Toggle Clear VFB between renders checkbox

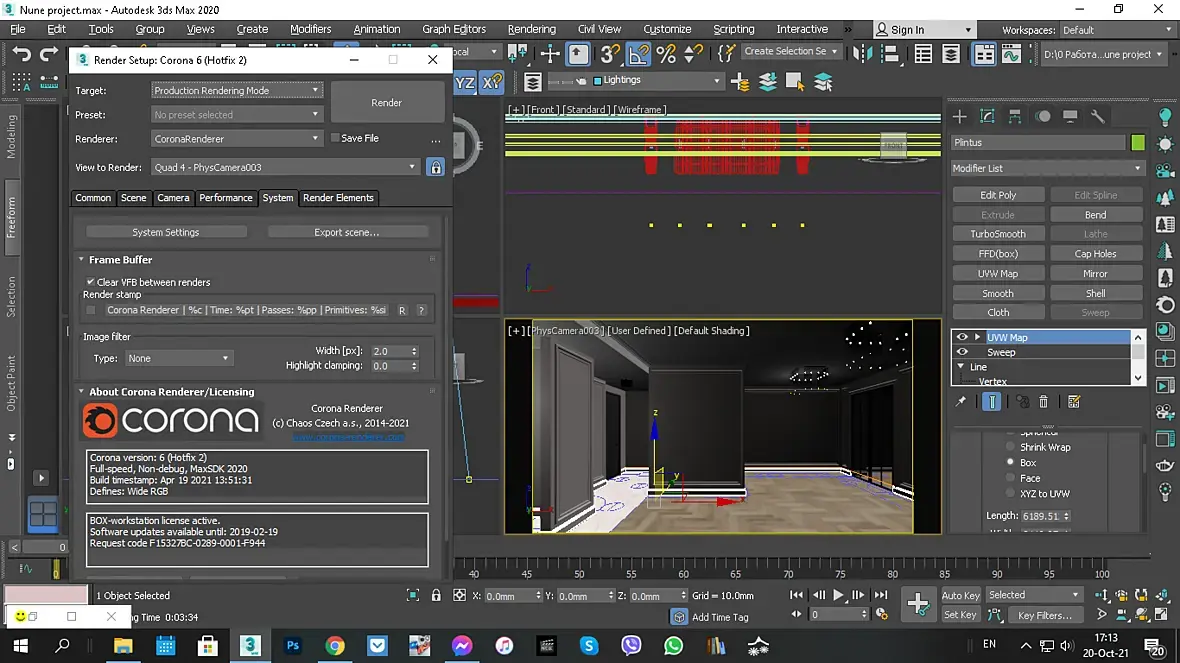tap(91, 283)
